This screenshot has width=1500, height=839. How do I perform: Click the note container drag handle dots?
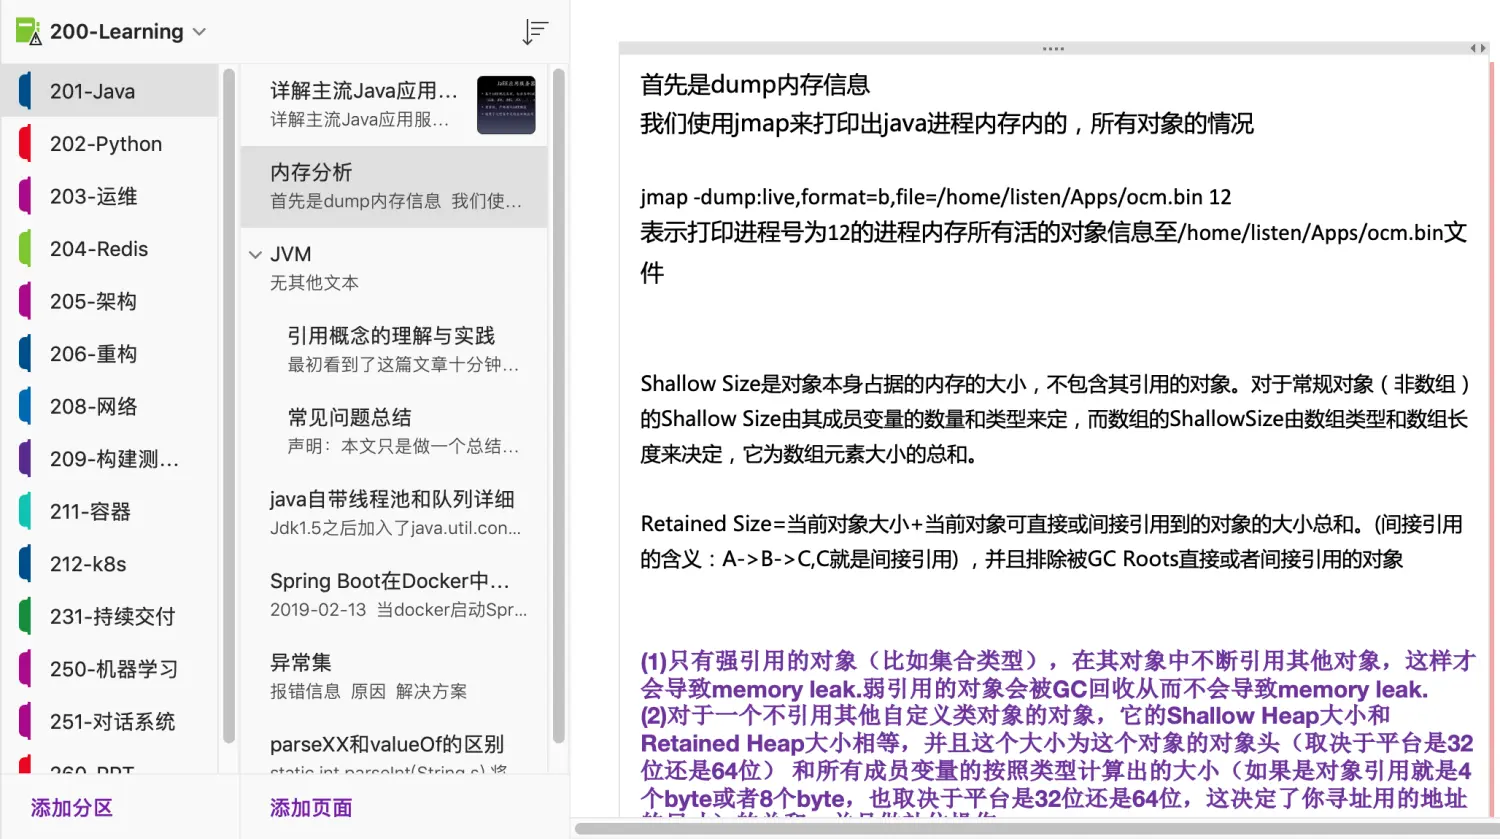click(1053, 48)
